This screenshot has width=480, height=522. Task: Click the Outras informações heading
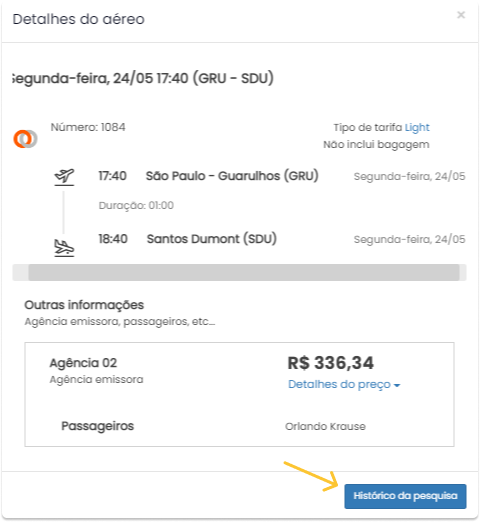[84, 305]
